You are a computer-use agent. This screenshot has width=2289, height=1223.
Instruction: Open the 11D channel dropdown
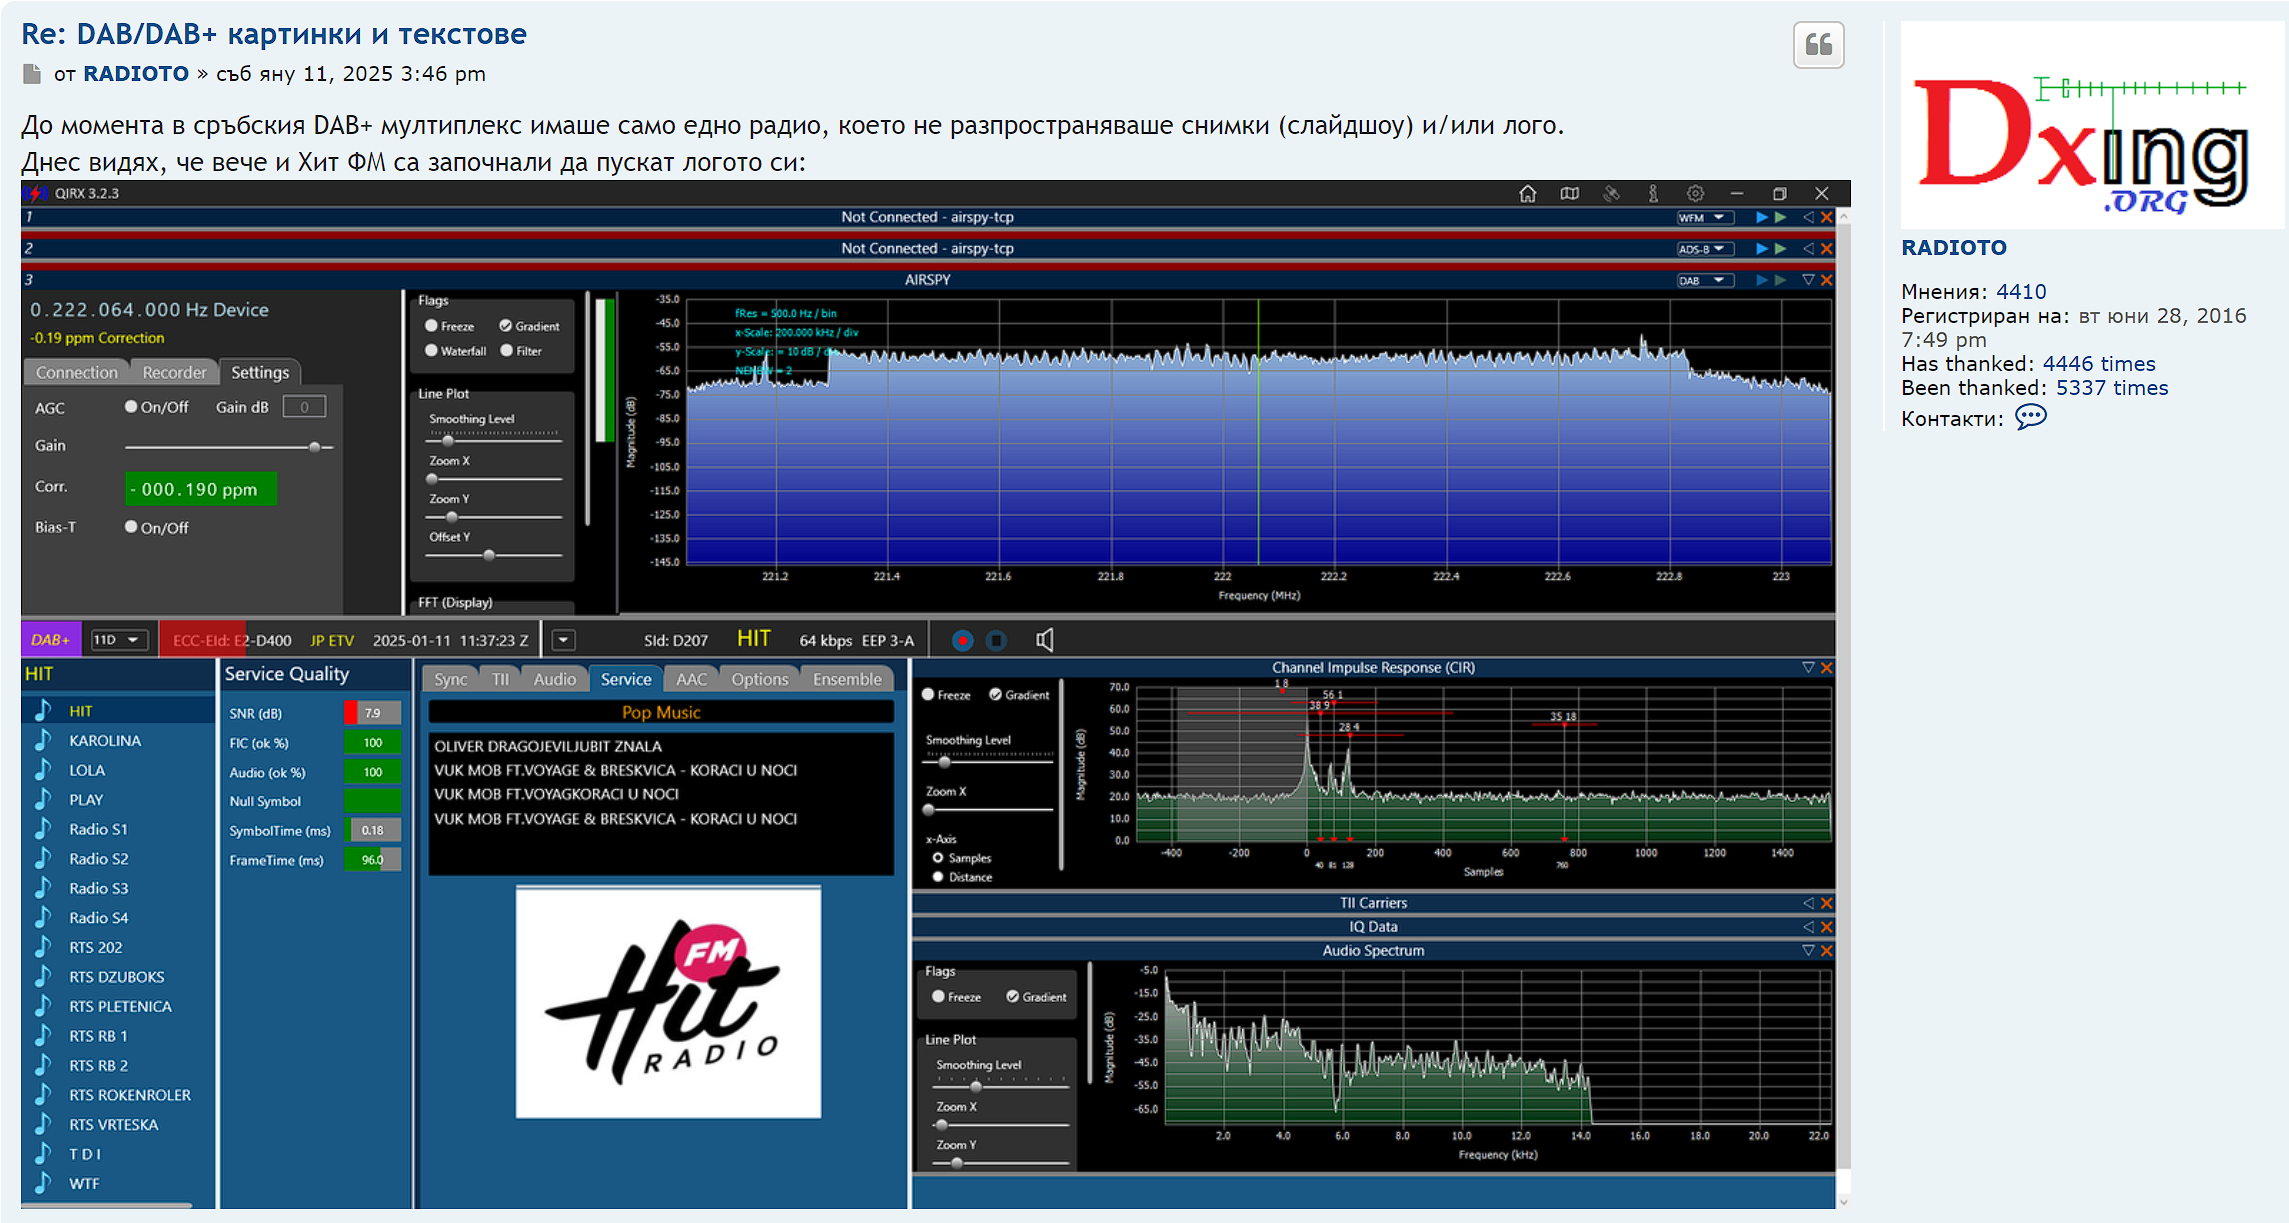click(119, 640)
